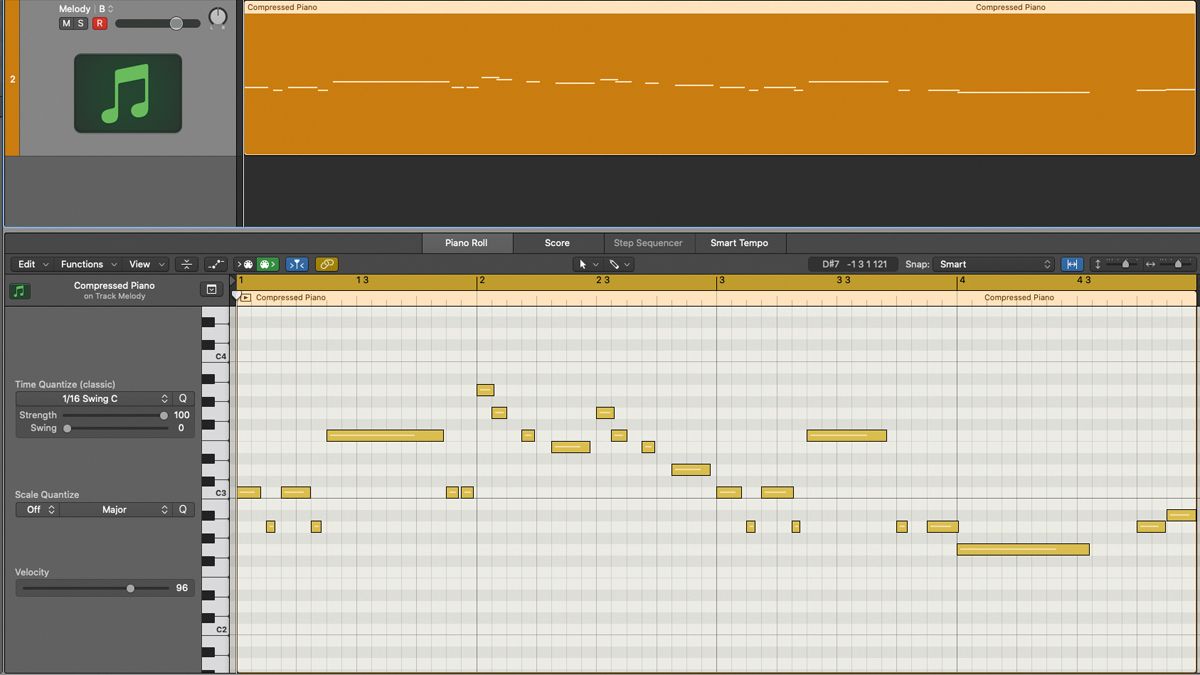Viewport: 1200px width, 675px height.
Task: Select the Pointer tool in the Piano Roll
Action: [584, 263]
